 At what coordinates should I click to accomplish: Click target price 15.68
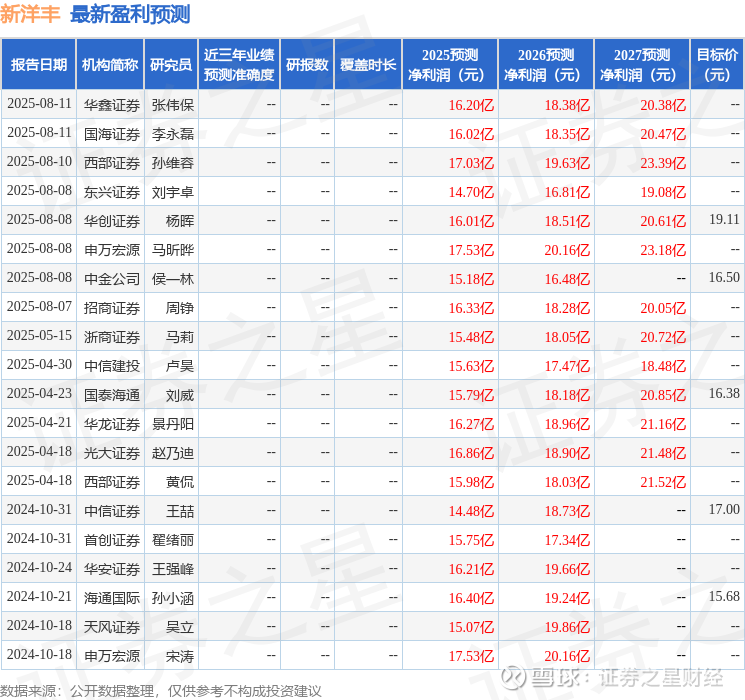724,596
